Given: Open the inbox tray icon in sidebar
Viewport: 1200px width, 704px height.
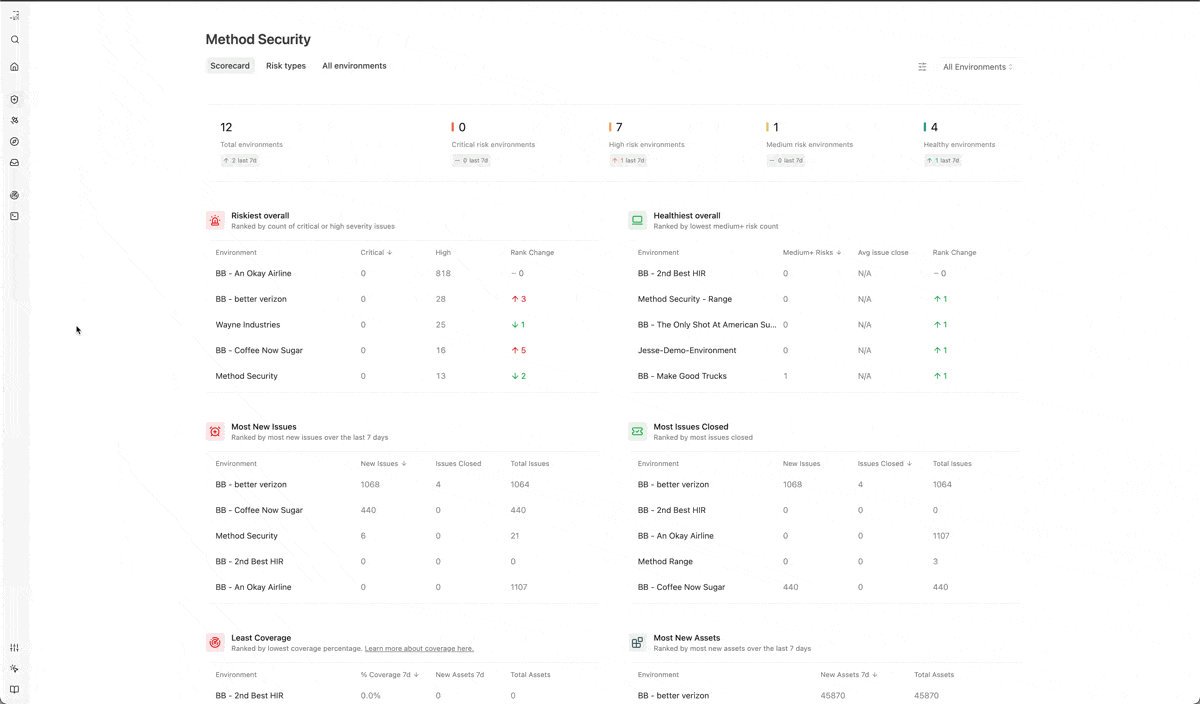Looking at the screenshot, I should tap(15, 162).
